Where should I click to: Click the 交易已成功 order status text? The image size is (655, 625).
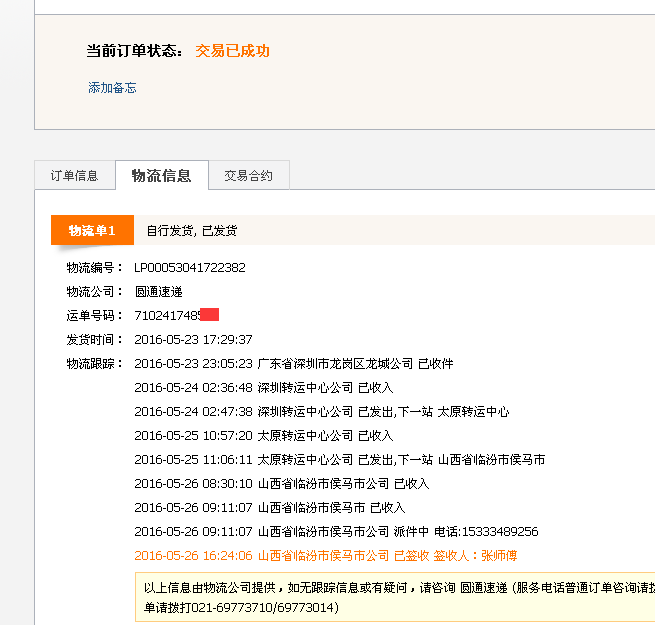(232, 51)
